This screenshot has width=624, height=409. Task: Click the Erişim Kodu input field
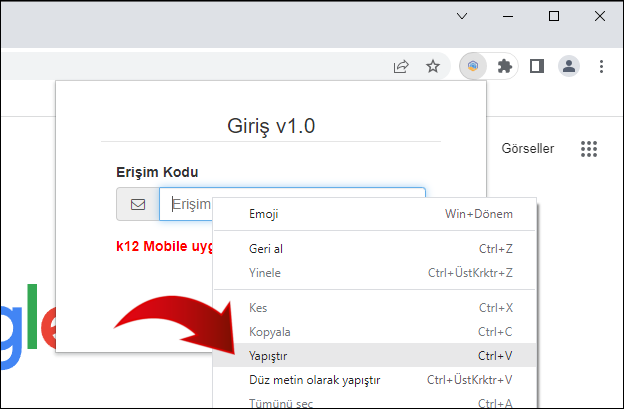click(190, 204)
